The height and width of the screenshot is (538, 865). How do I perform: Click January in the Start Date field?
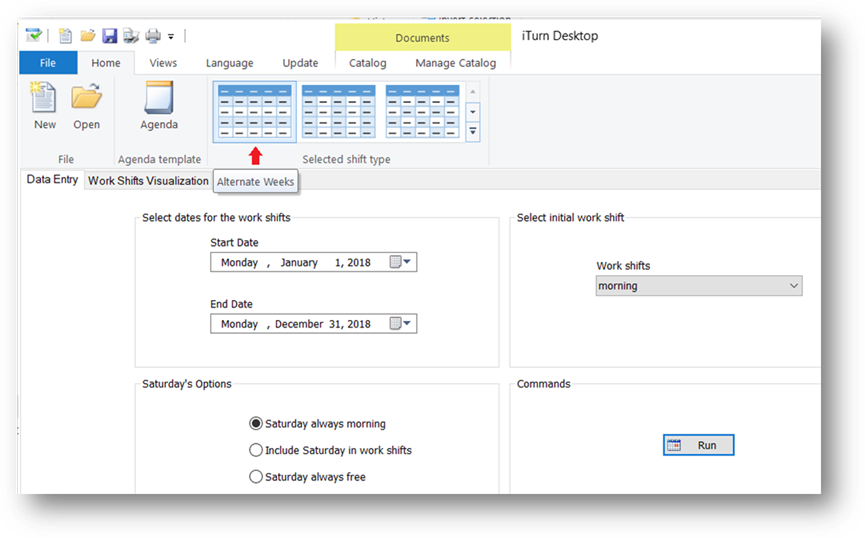[299, 263]
